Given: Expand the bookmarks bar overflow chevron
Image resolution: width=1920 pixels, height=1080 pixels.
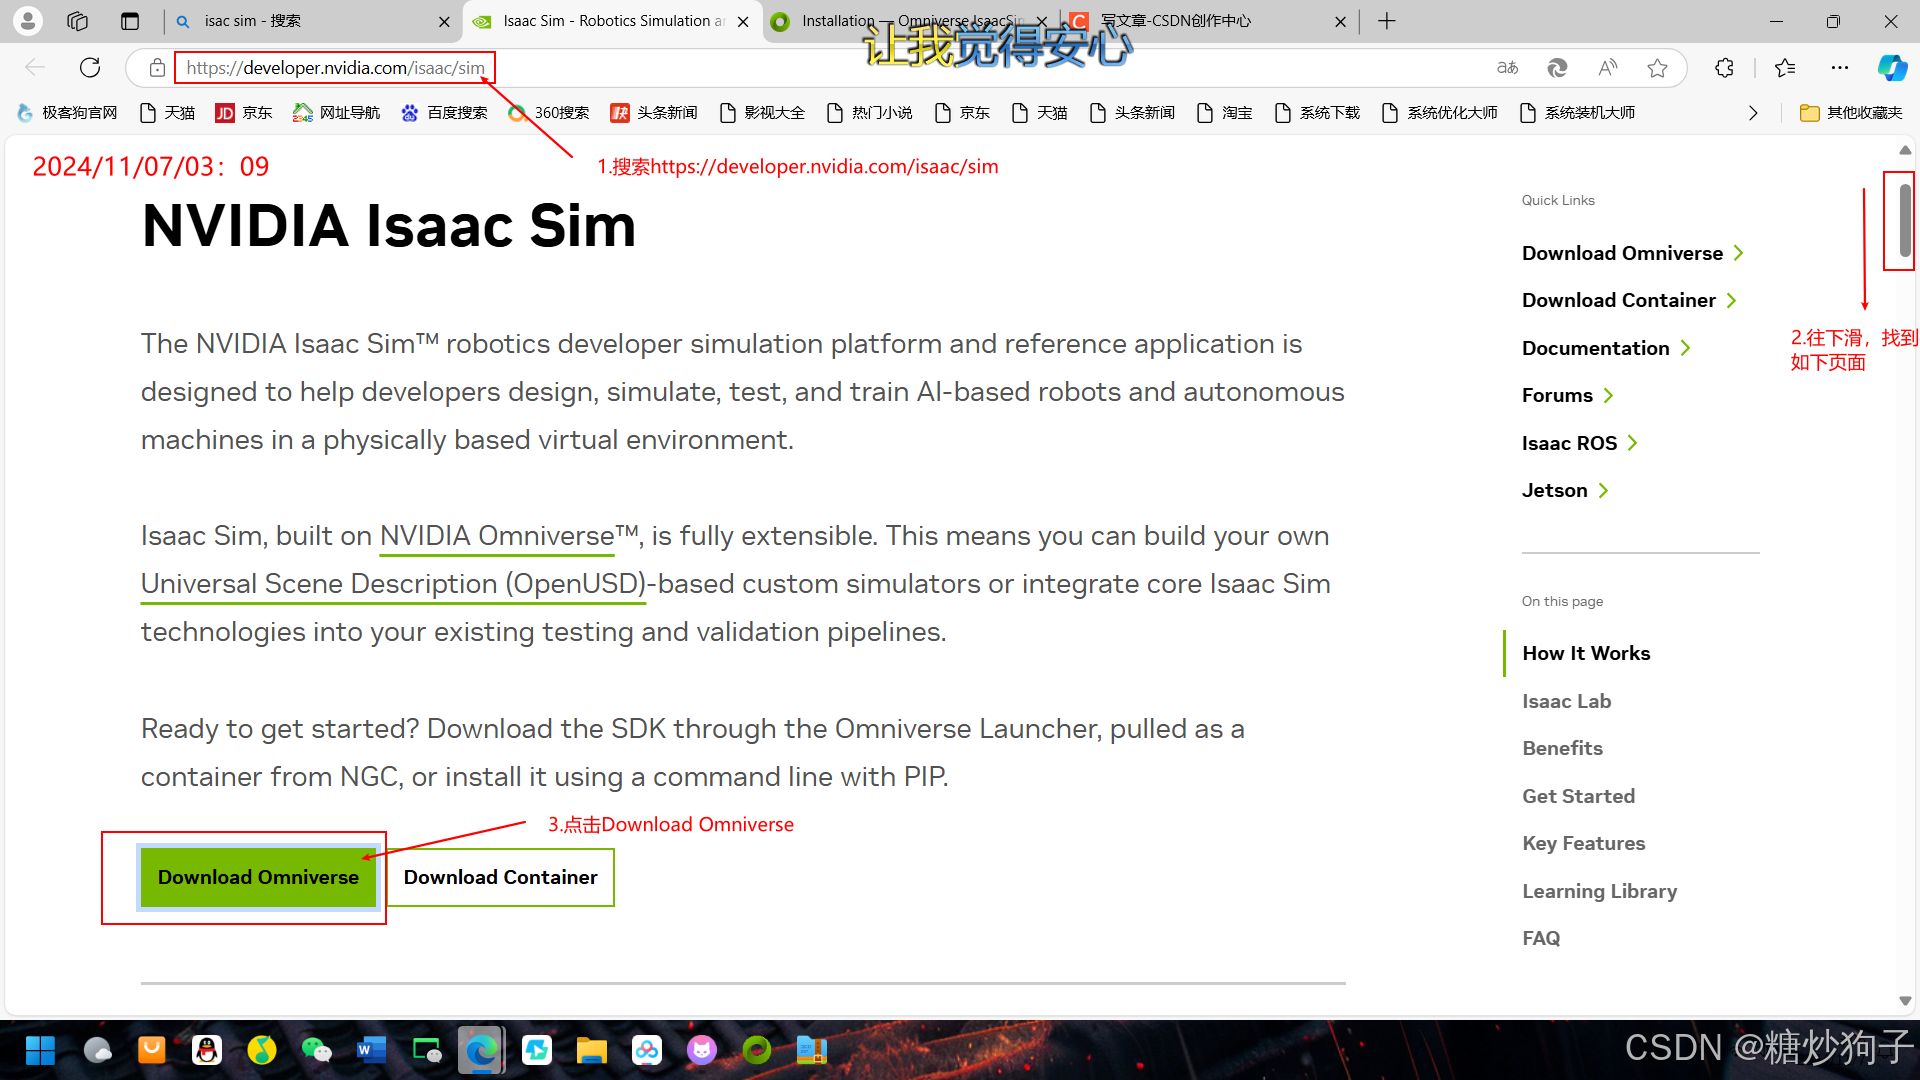Looking at the screenshot, I should tap(1753, 113).
